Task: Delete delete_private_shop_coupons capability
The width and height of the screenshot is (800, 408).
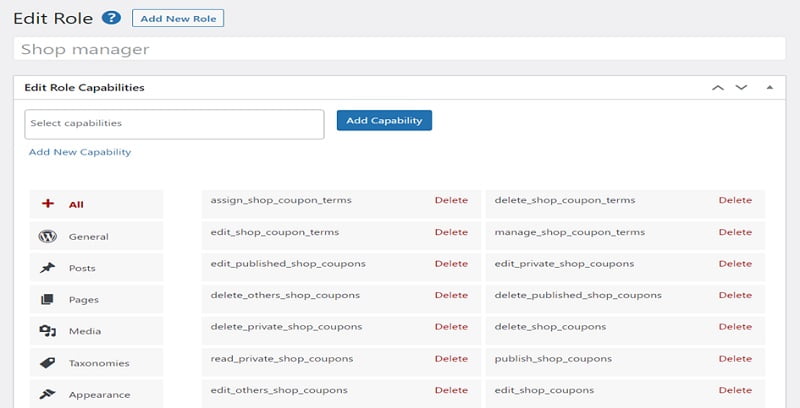Action: pyautogui.click(x=451, y=326)
